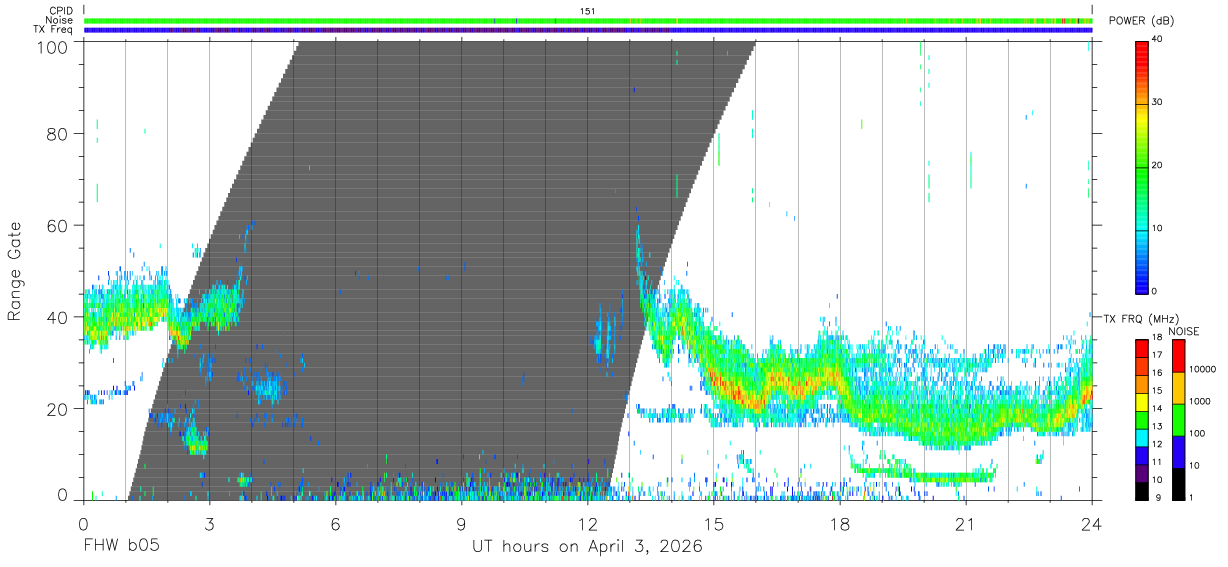The image size is (1228, 567).
Task: Click the 20 tick label on range axis
Action: coord(57,409)
